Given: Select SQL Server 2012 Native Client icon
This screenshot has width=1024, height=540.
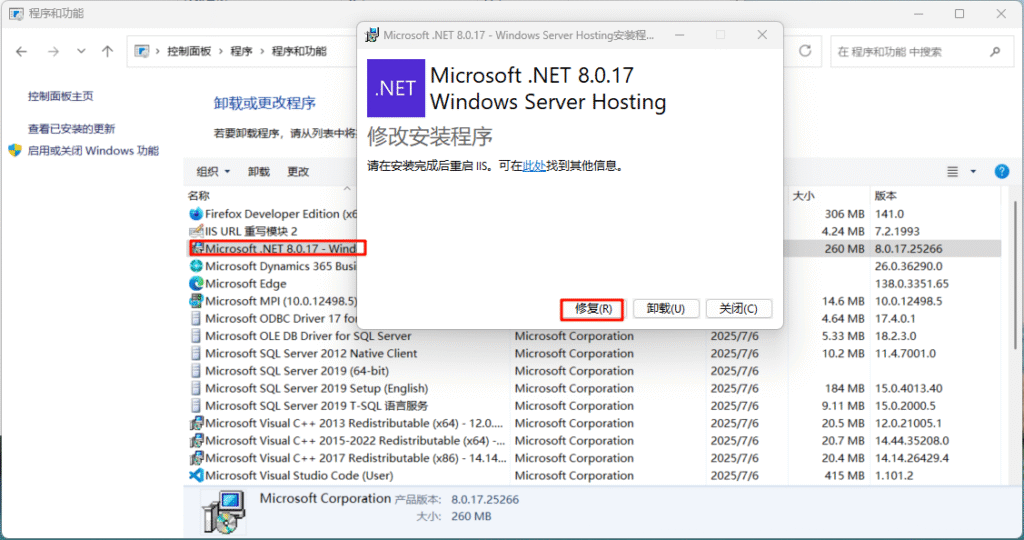Looking at the screenshot, I should click(196, 354).
